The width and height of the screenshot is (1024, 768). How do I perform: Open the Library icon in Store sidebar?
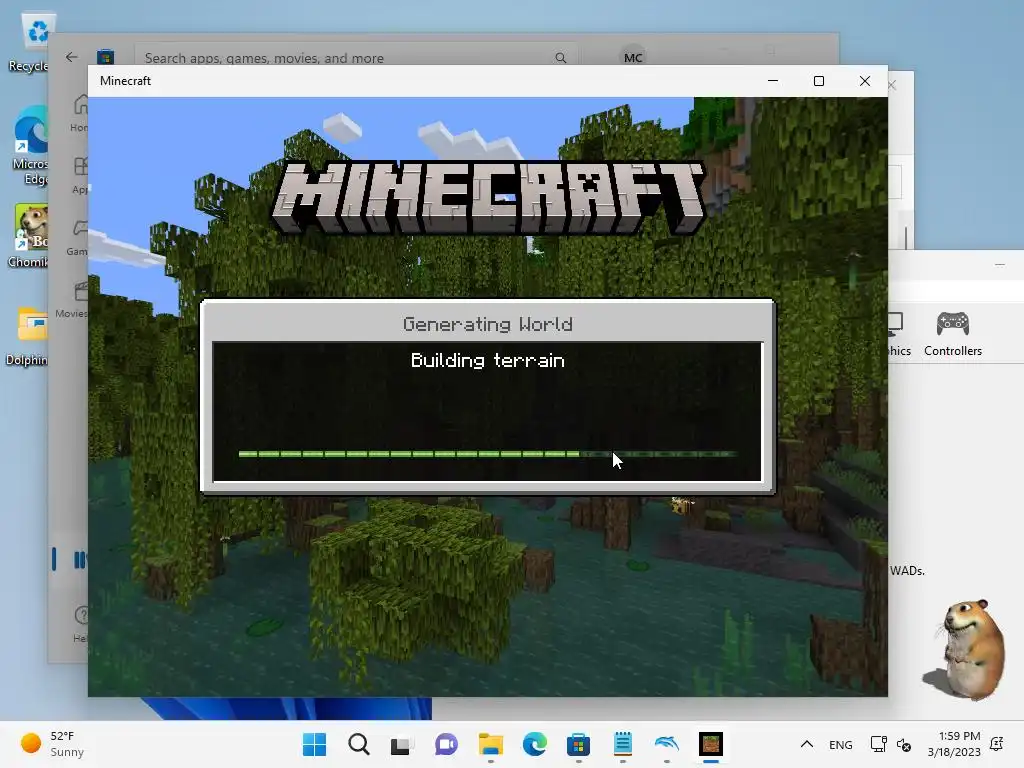(80, 560)
